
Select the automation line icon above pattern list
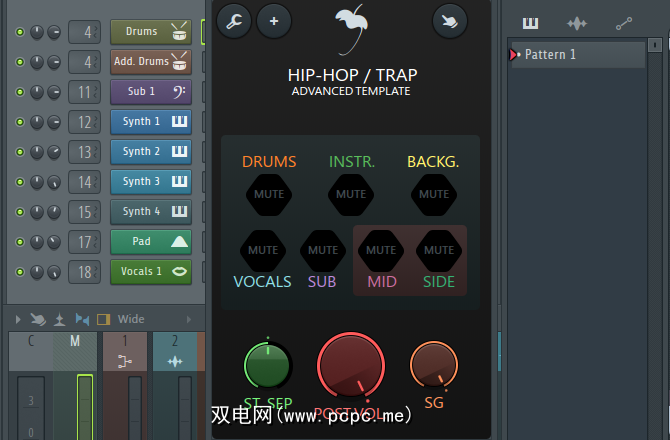coord(624,23)
